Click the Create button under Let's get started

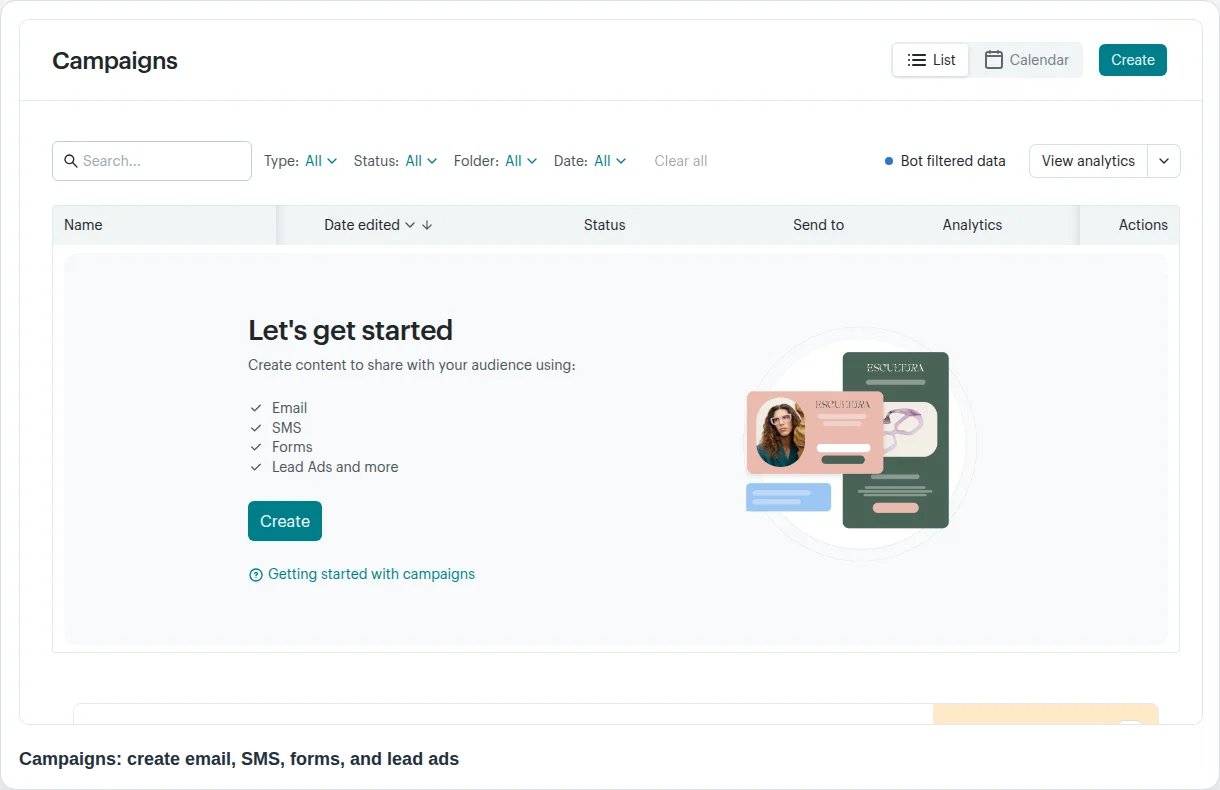pyautogui.click(x=285, y=521)
